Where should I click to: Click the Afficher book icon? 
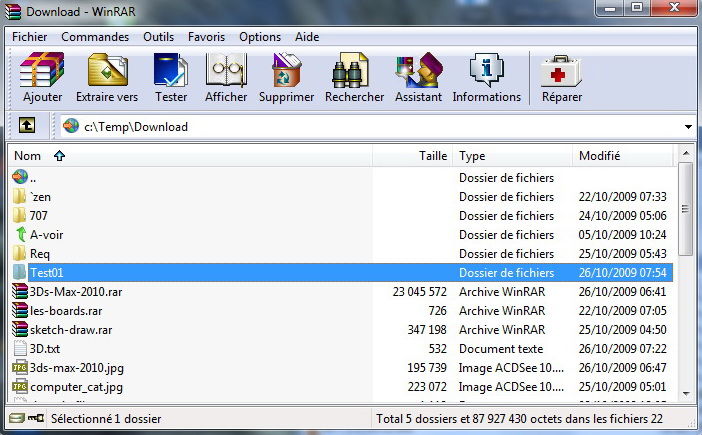(x=226, y=70)
